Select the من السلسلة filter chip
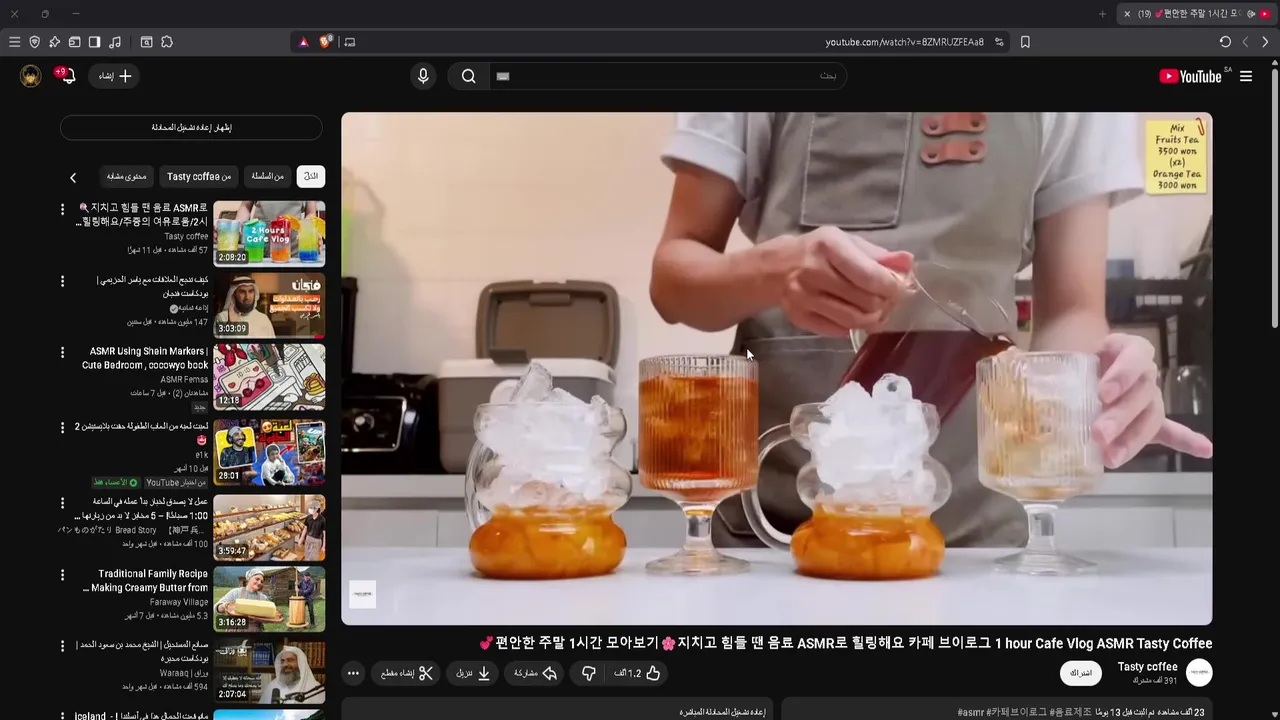1280x720 pixels. 267,176
